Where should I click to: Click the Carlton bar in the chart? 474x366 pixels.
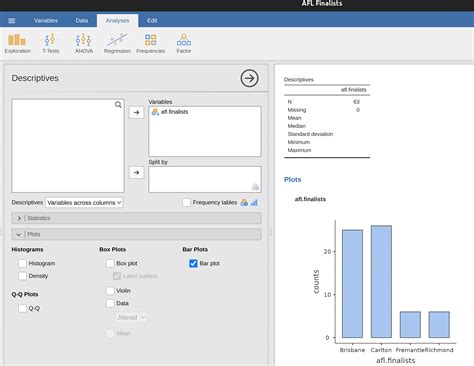(x=381, y=282)
